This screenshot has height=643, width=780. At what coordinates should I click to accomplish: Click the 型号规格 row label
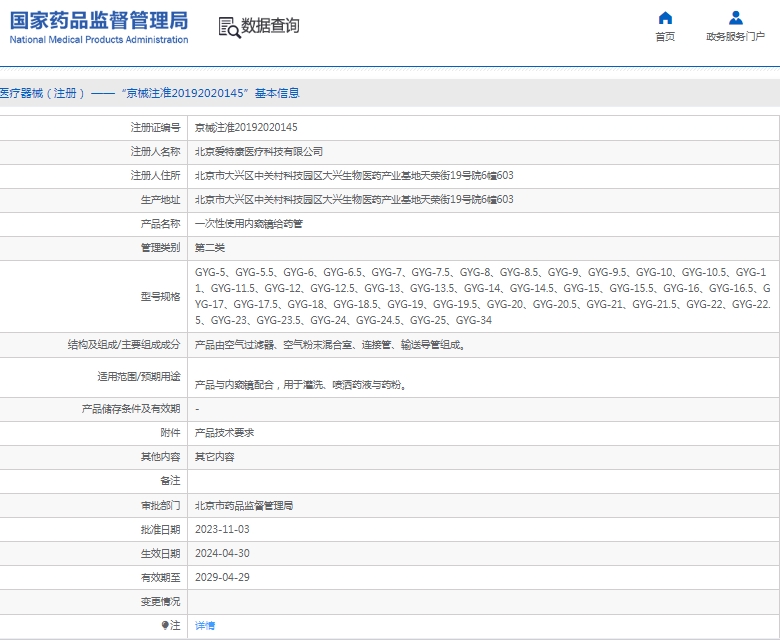[161, 296]
